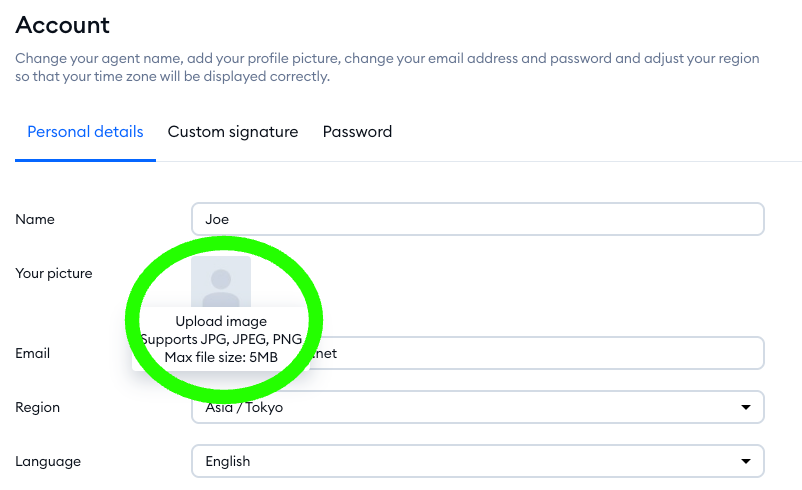Switch to the Personal details tab
Screen dimensions: 802x490
(85, 132)
